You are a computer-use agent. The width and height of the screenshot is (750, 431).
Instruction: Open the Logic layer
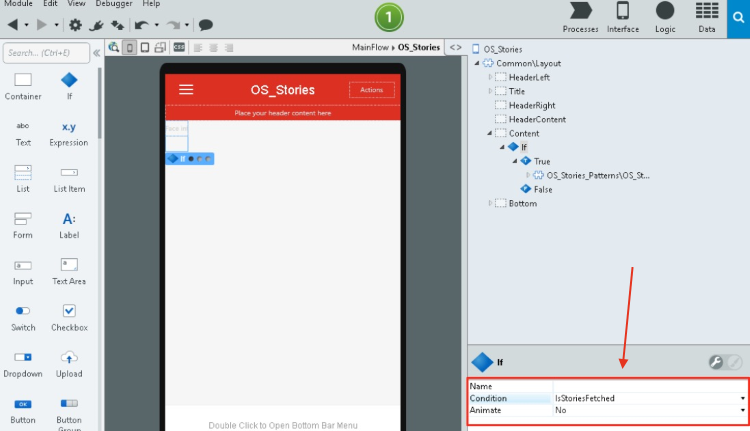[664, 17]
